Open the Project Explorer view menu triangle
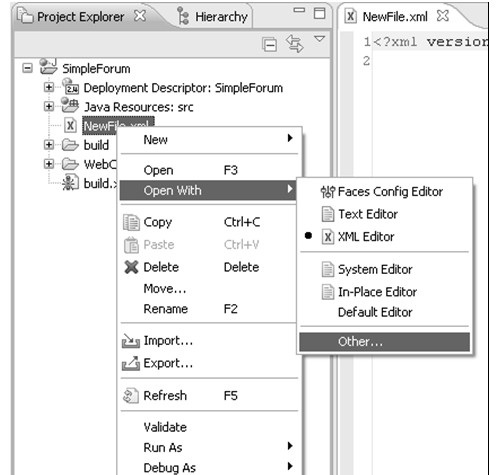Viewport: 503px width, 475px height. pyautogui.click(x=319, y=39)
